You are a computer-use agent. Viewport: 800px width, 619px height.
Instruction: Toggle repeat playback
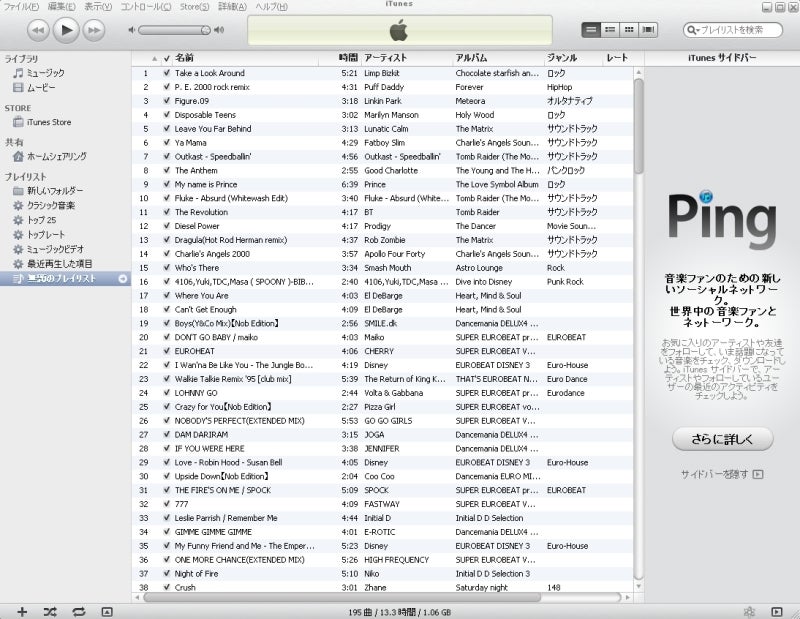(79, 611)
